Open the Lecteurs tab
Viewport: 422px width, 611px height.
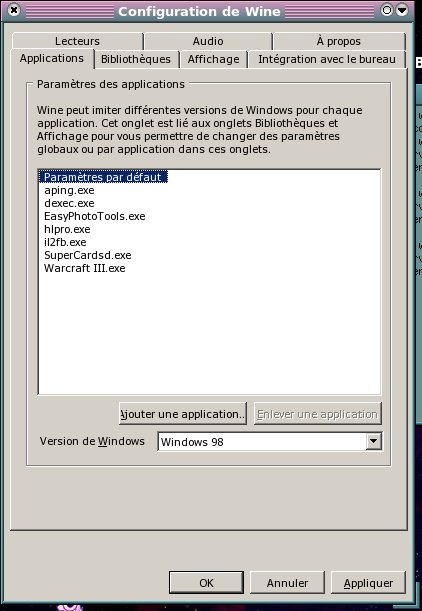click(x=77, y=41)
